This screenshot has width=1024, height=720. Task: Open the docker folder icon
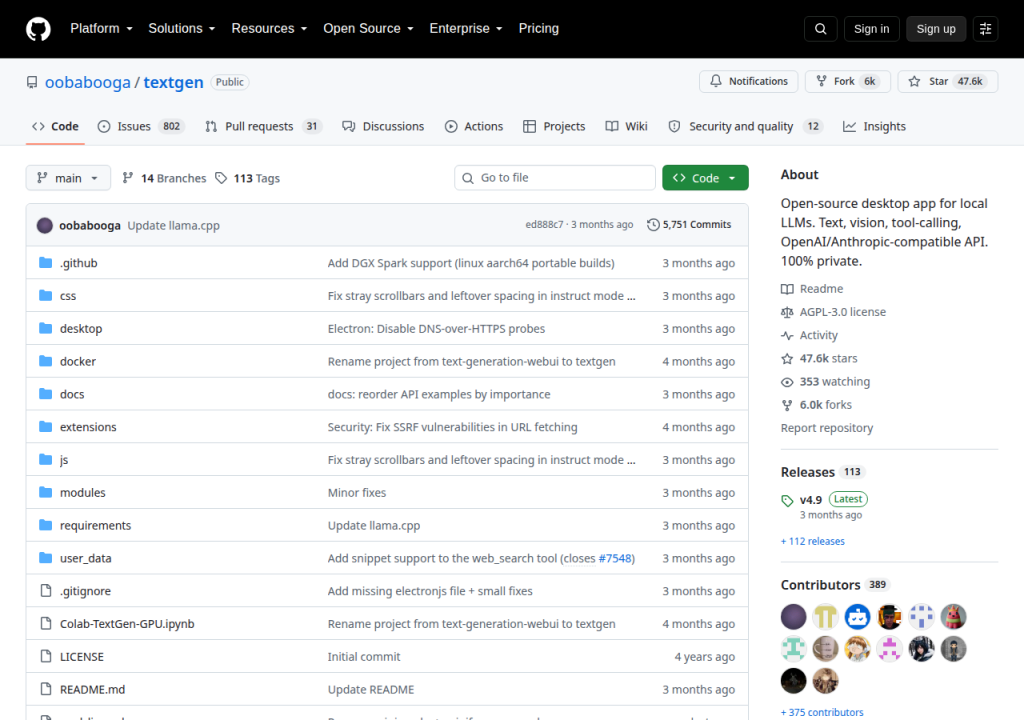click(45, 361)
